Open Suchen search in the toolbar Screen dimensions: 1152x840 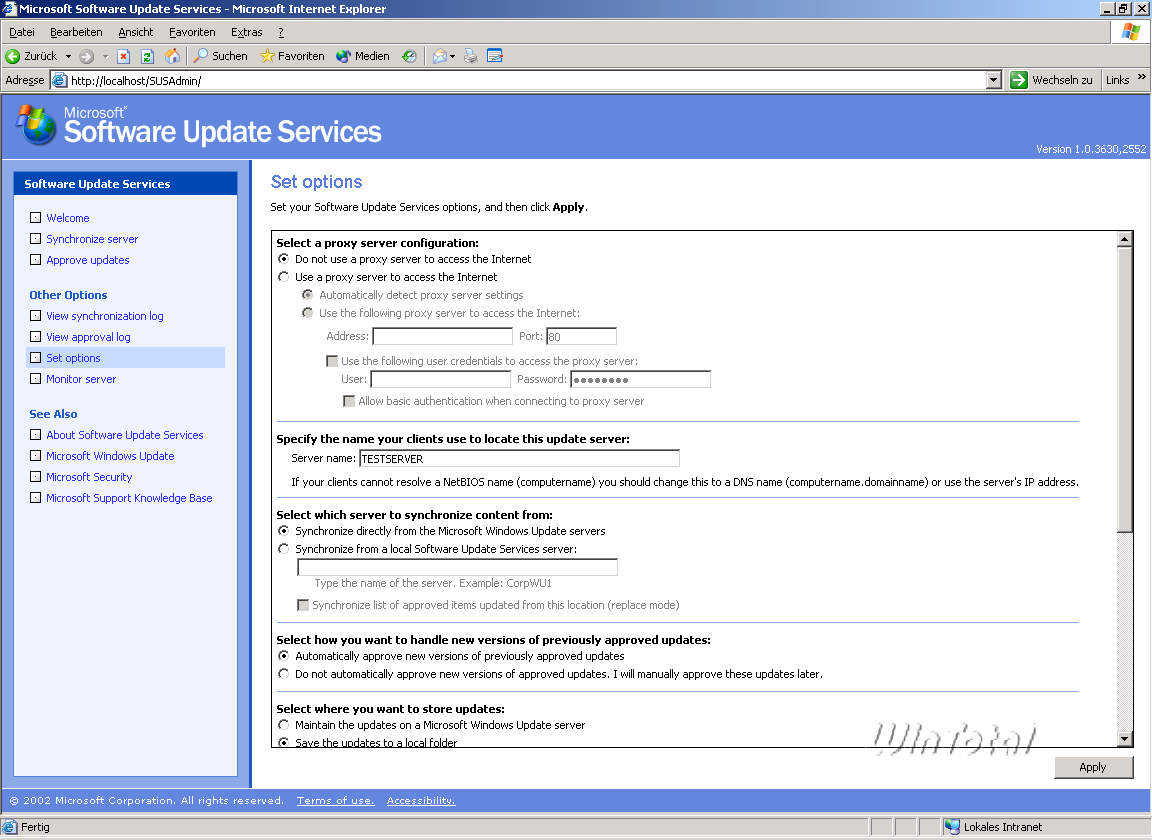click(220, 56)
